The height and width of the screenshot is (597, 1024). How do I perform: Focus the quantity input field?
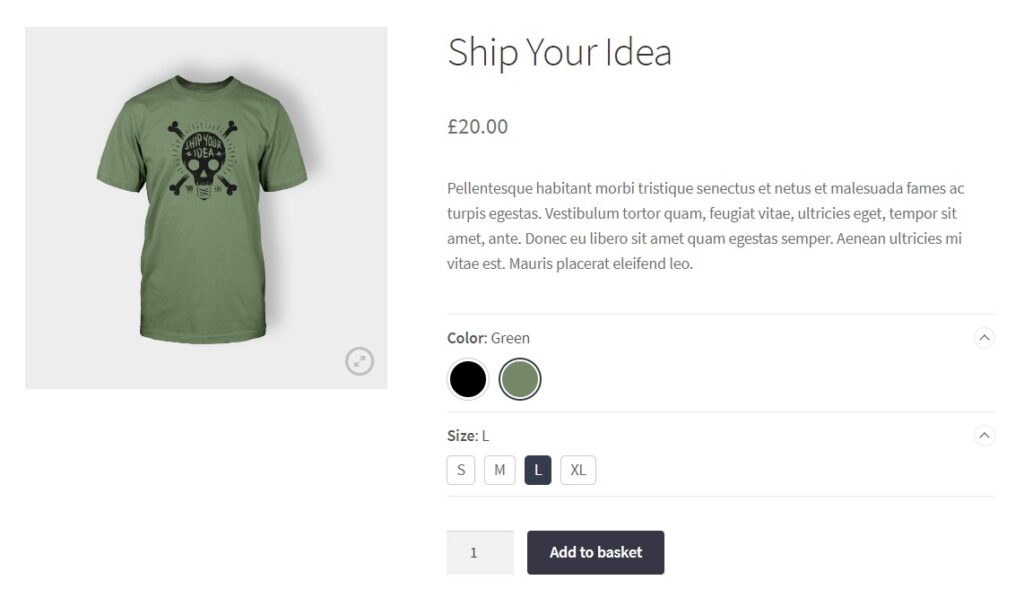click(x=479, y=552)
